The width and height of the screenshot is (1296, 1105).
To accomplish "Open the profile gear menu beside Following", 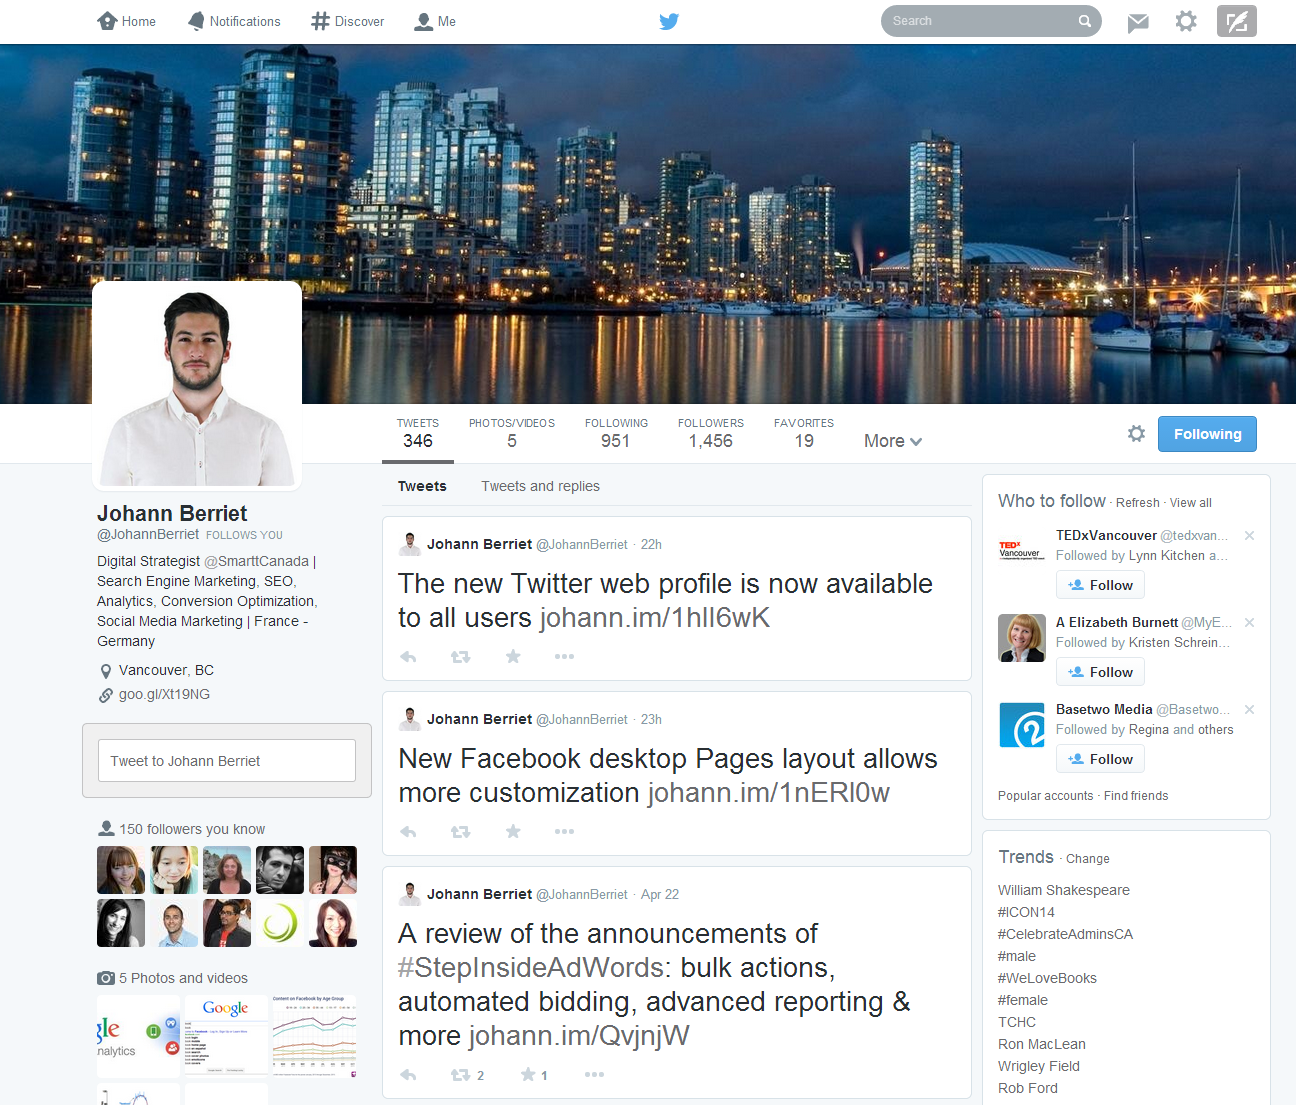I will [1136, 434].
